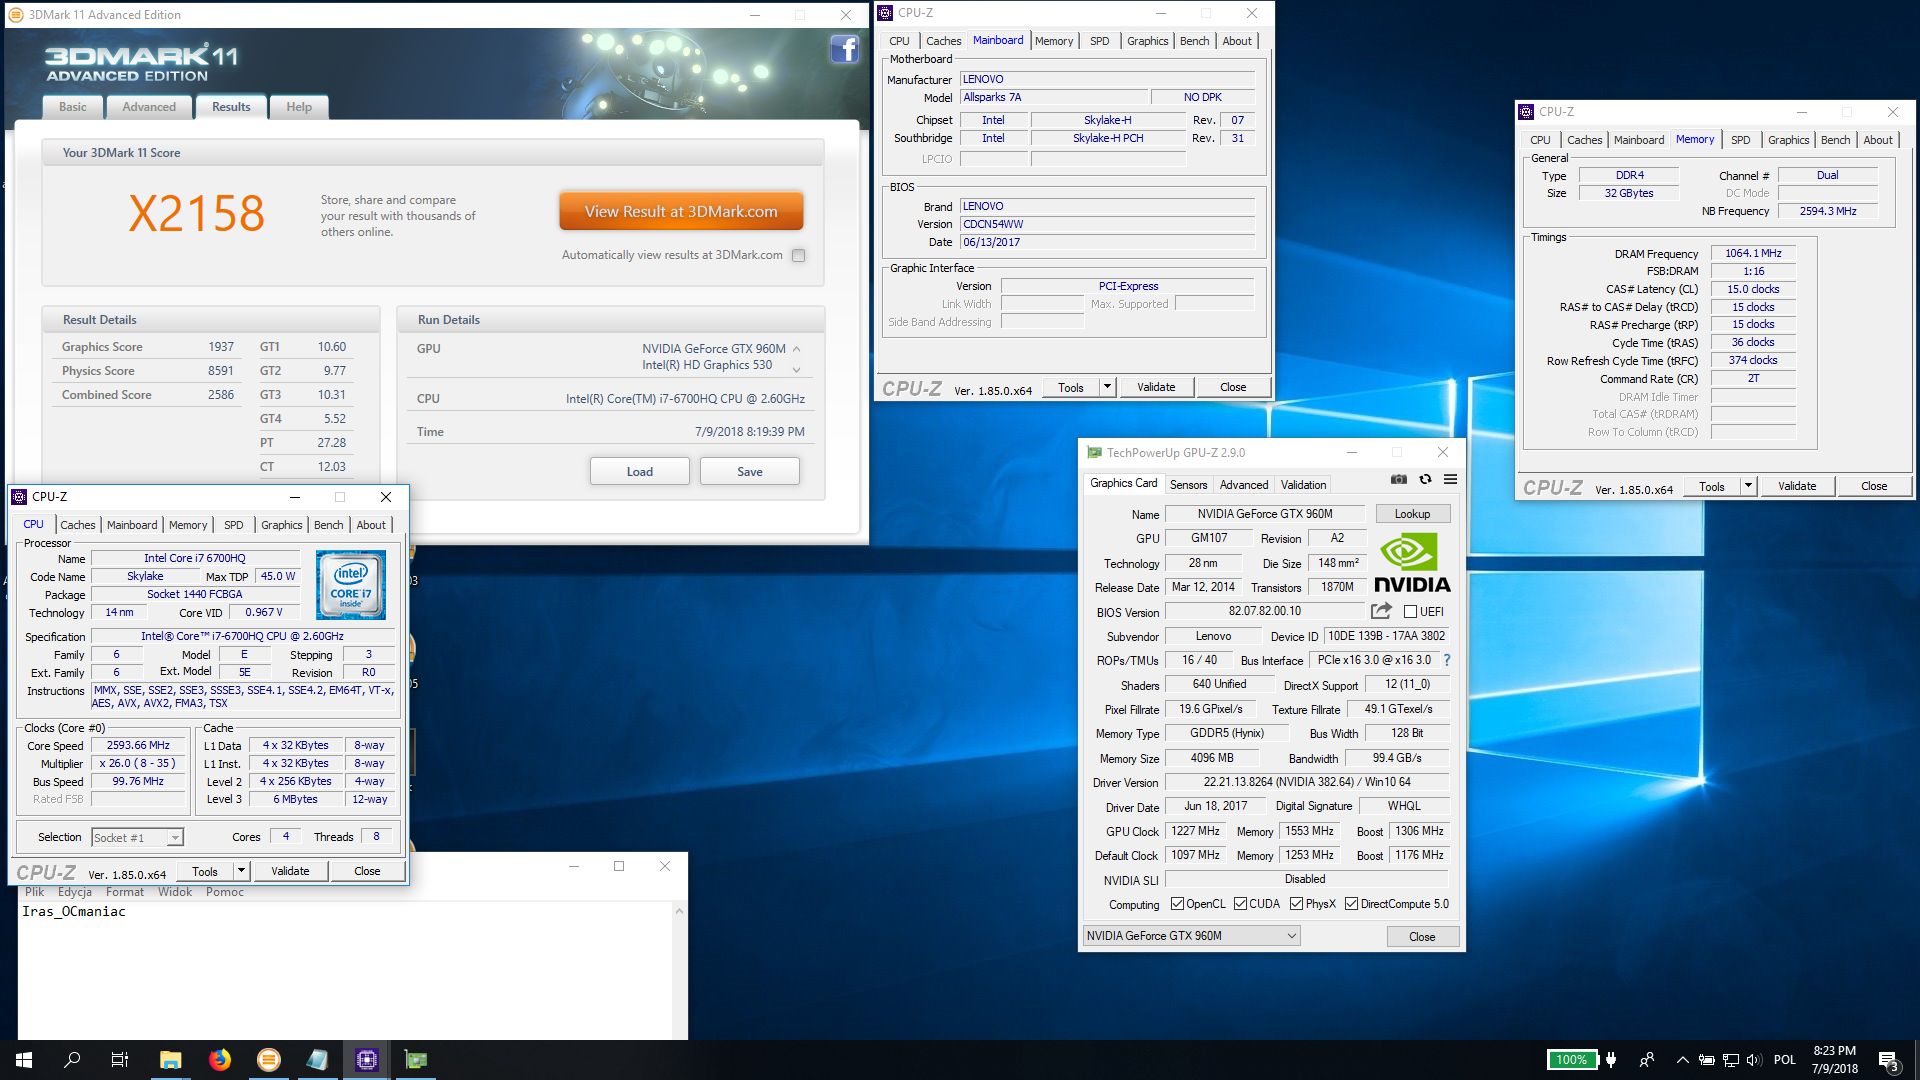This screenshot has width=1920, height=1080.
Task: Click Save button in Run Details
Action: (750, 472)
